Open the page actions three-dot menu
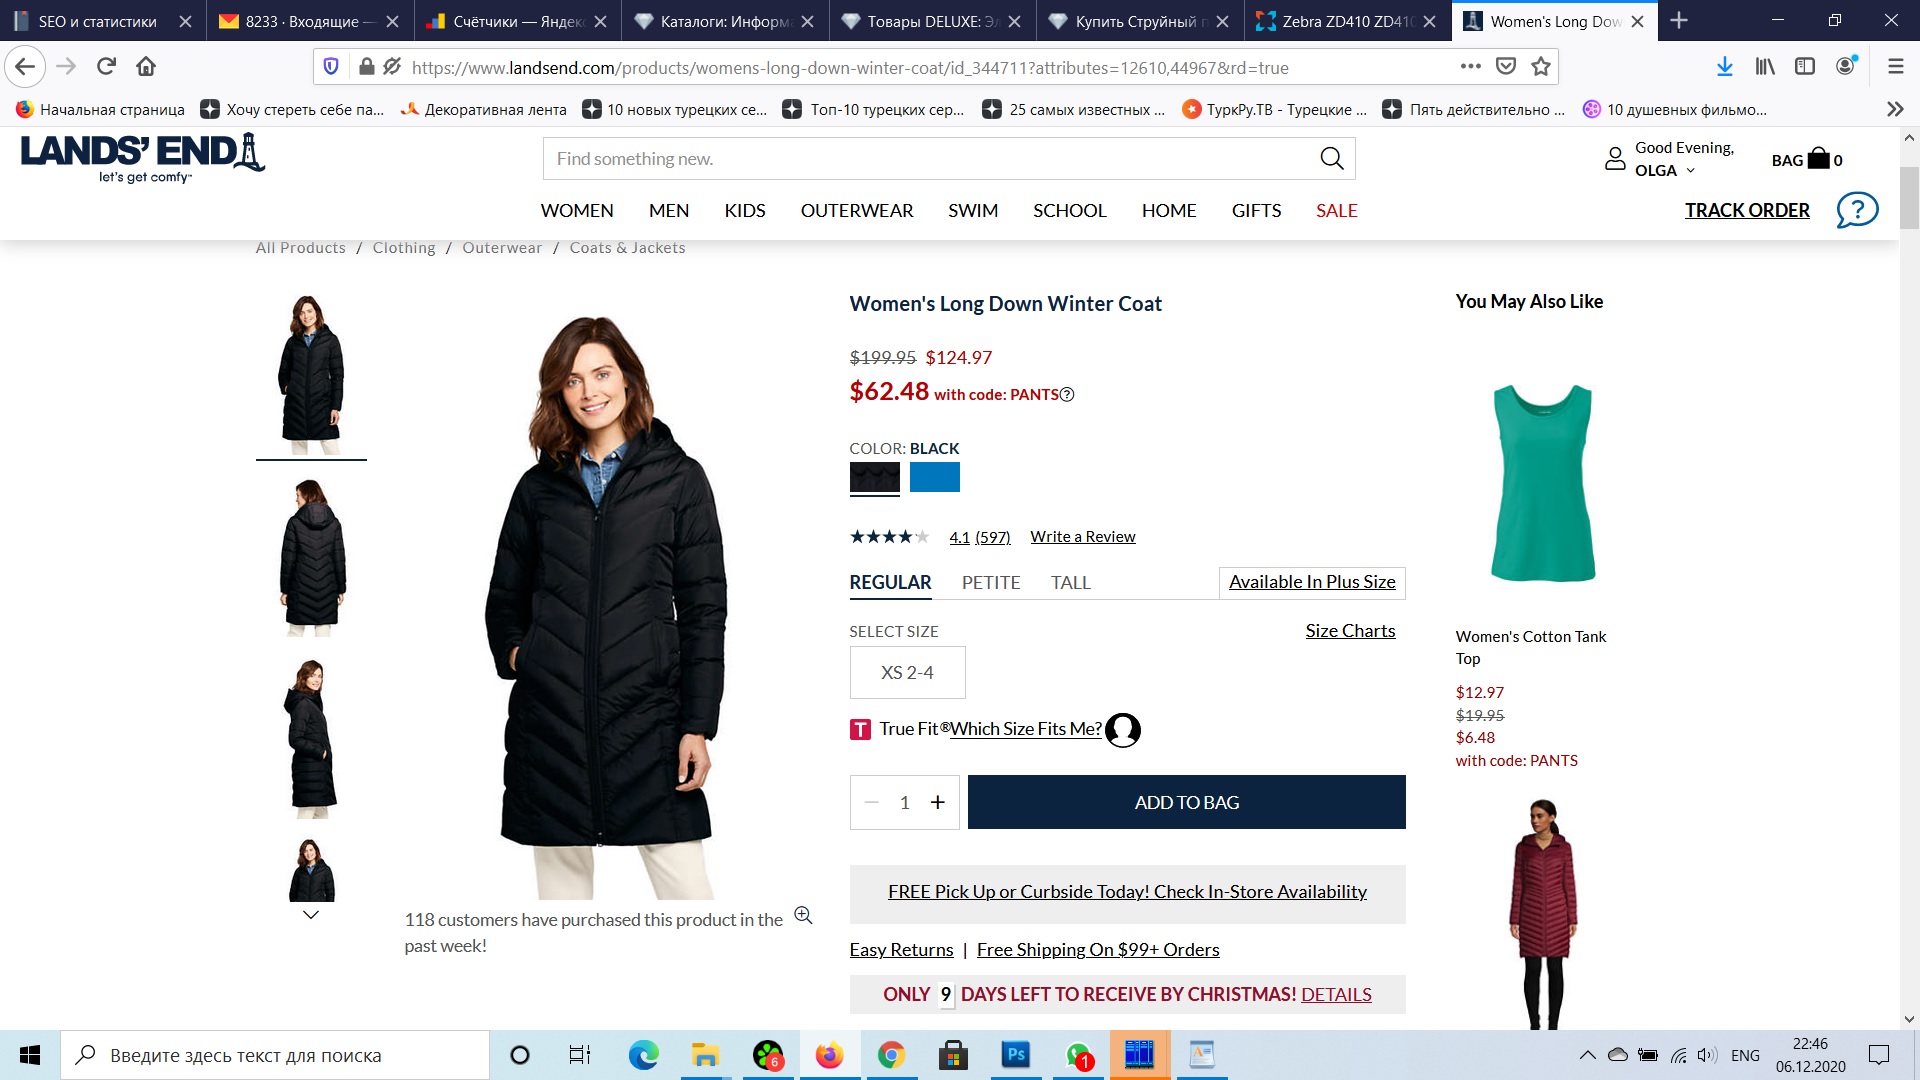Image resolution: width=1920 pixels, height=1080 pixels. [x=1470, y=67]
